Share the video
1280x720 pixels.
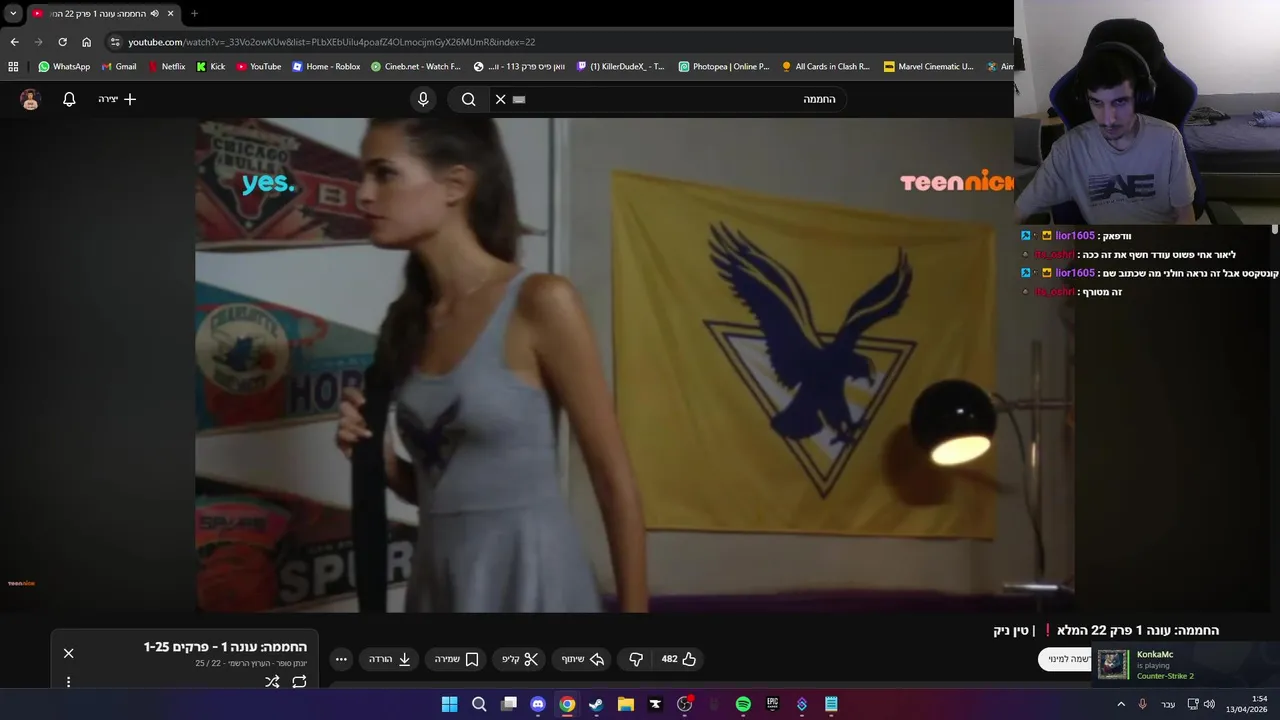click(582, 659)
